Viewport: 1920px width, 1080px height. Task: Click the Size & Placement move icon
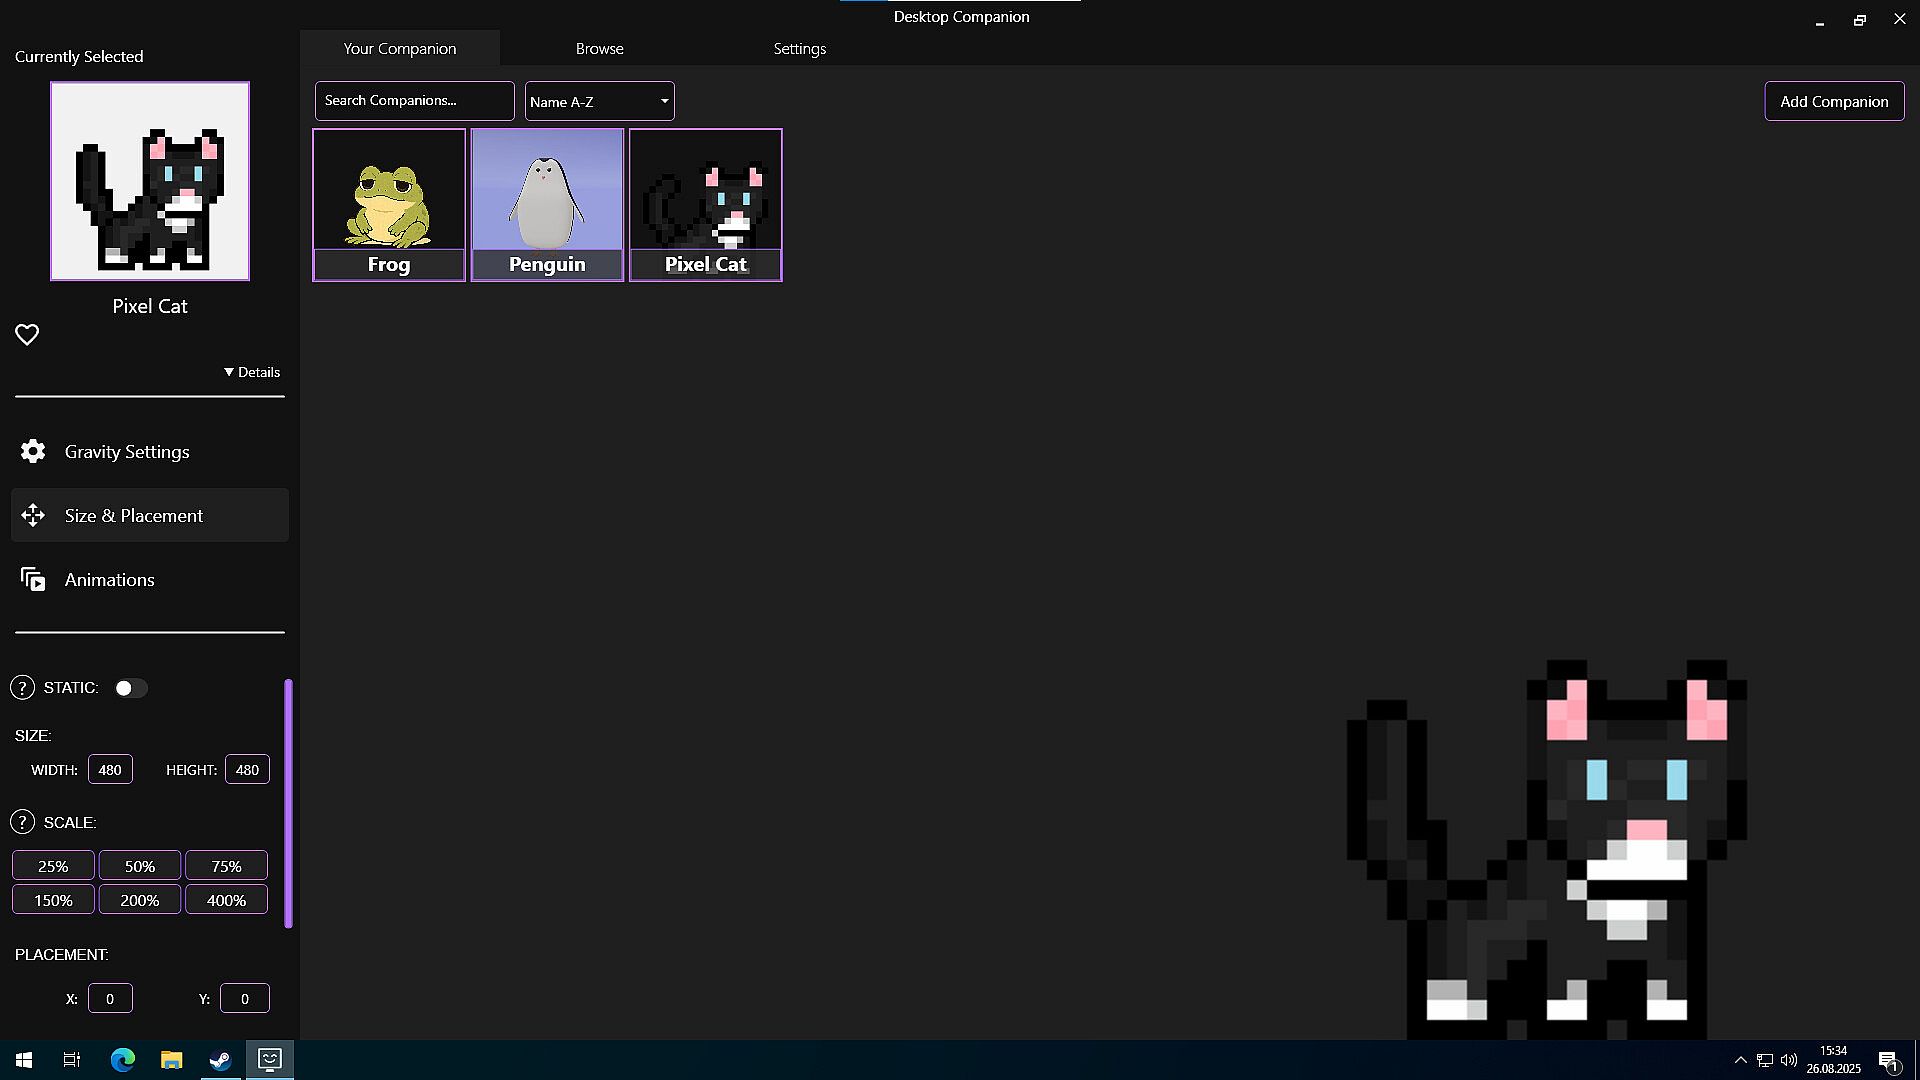[33, 516]
